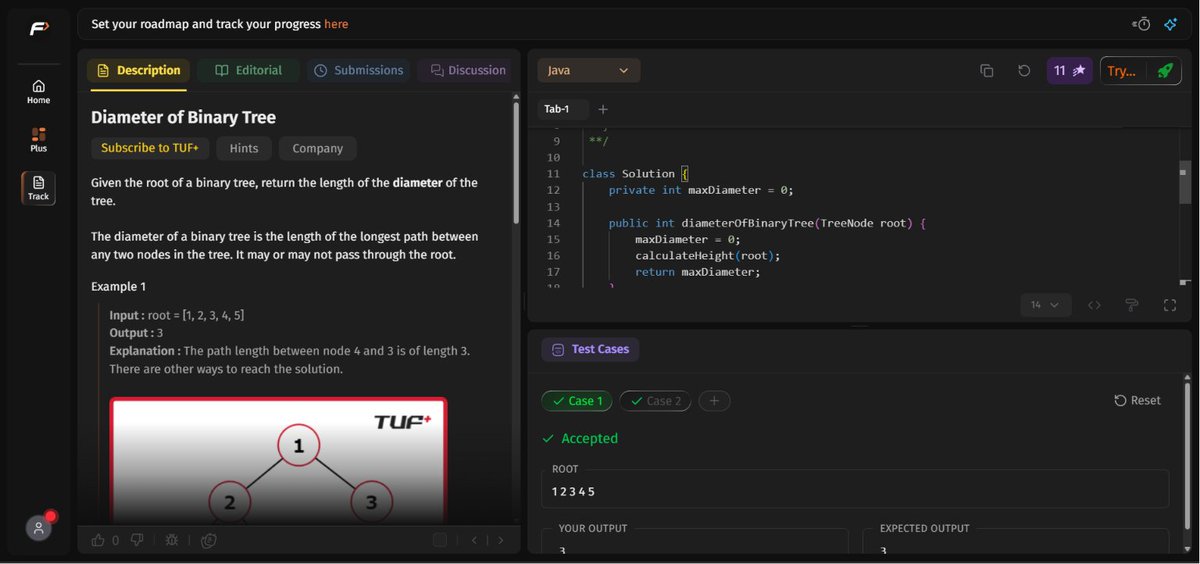Click the code editor vertical scrollbar
The image size is (1200, 564).
pos(1186,184)
